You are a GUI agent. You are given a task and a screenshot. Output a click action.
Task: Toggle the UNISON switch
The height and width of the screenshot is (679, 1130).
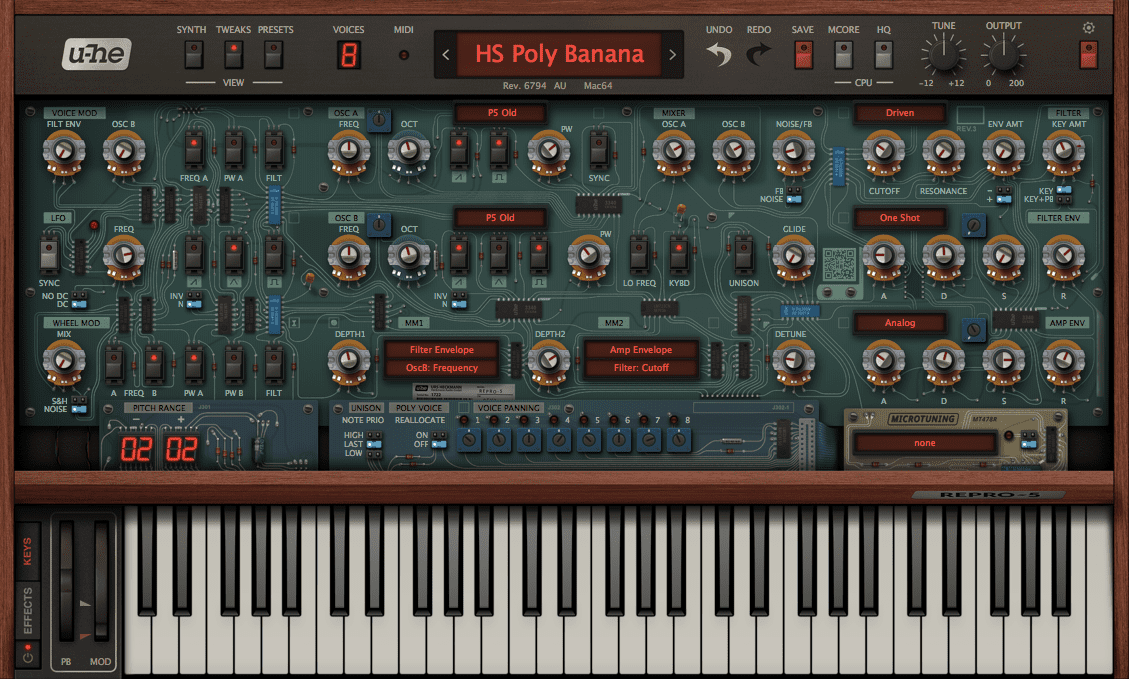(x=743, y=255)
